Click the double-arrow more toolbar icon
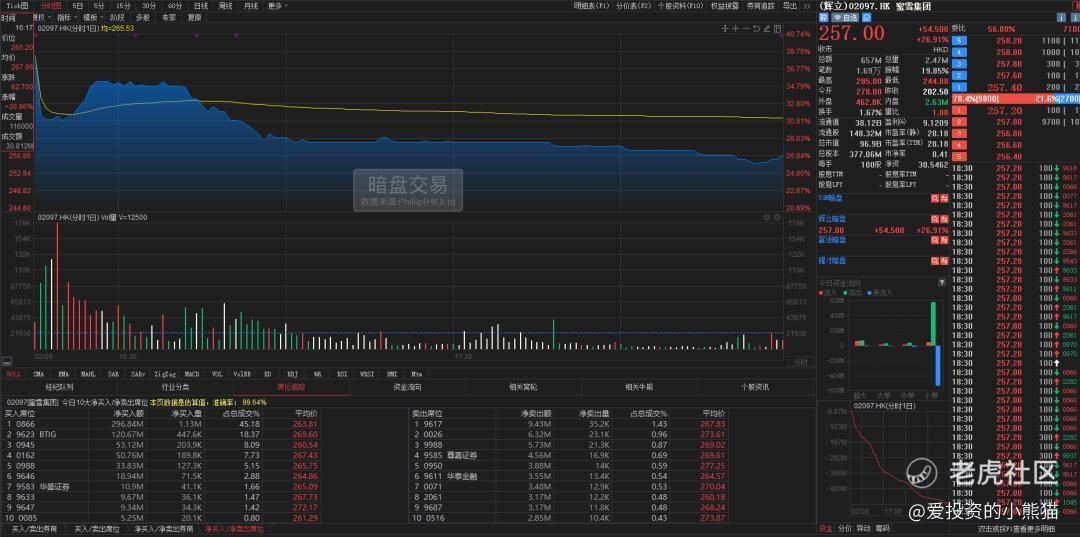The width and height of the screenshot is (1080, 537). (x=807, y=6)
